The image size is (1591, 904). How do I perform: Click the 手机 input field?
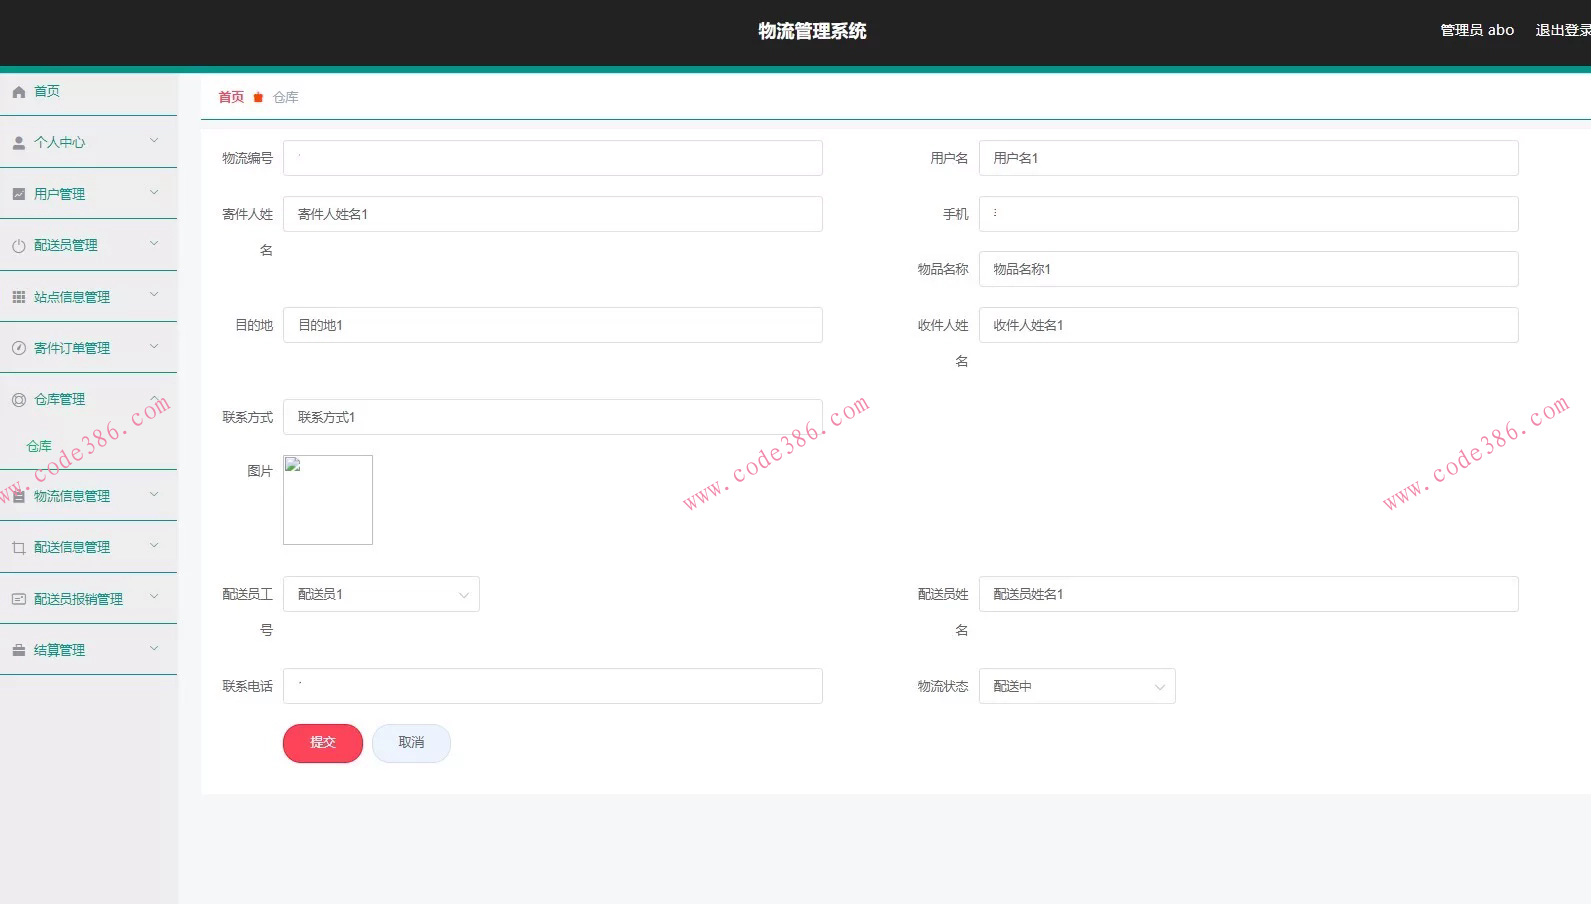click(1249, 214)
